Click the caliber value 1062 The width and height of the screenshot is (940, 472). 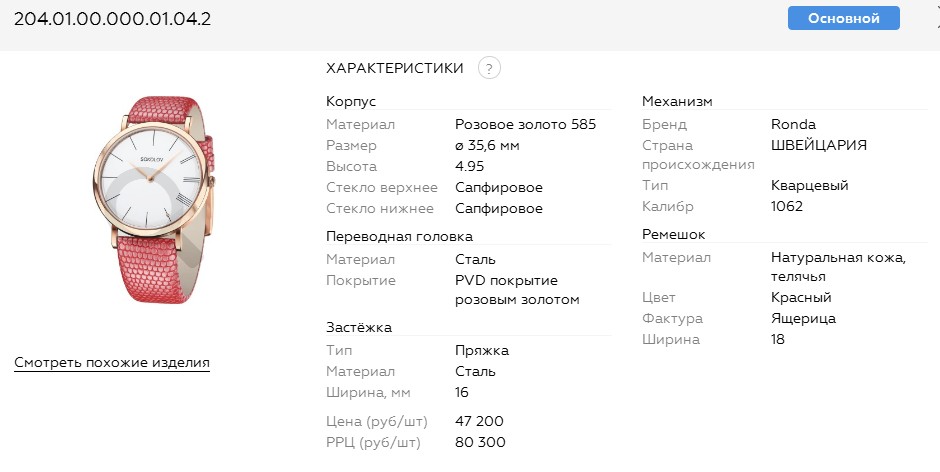(787, 207)
